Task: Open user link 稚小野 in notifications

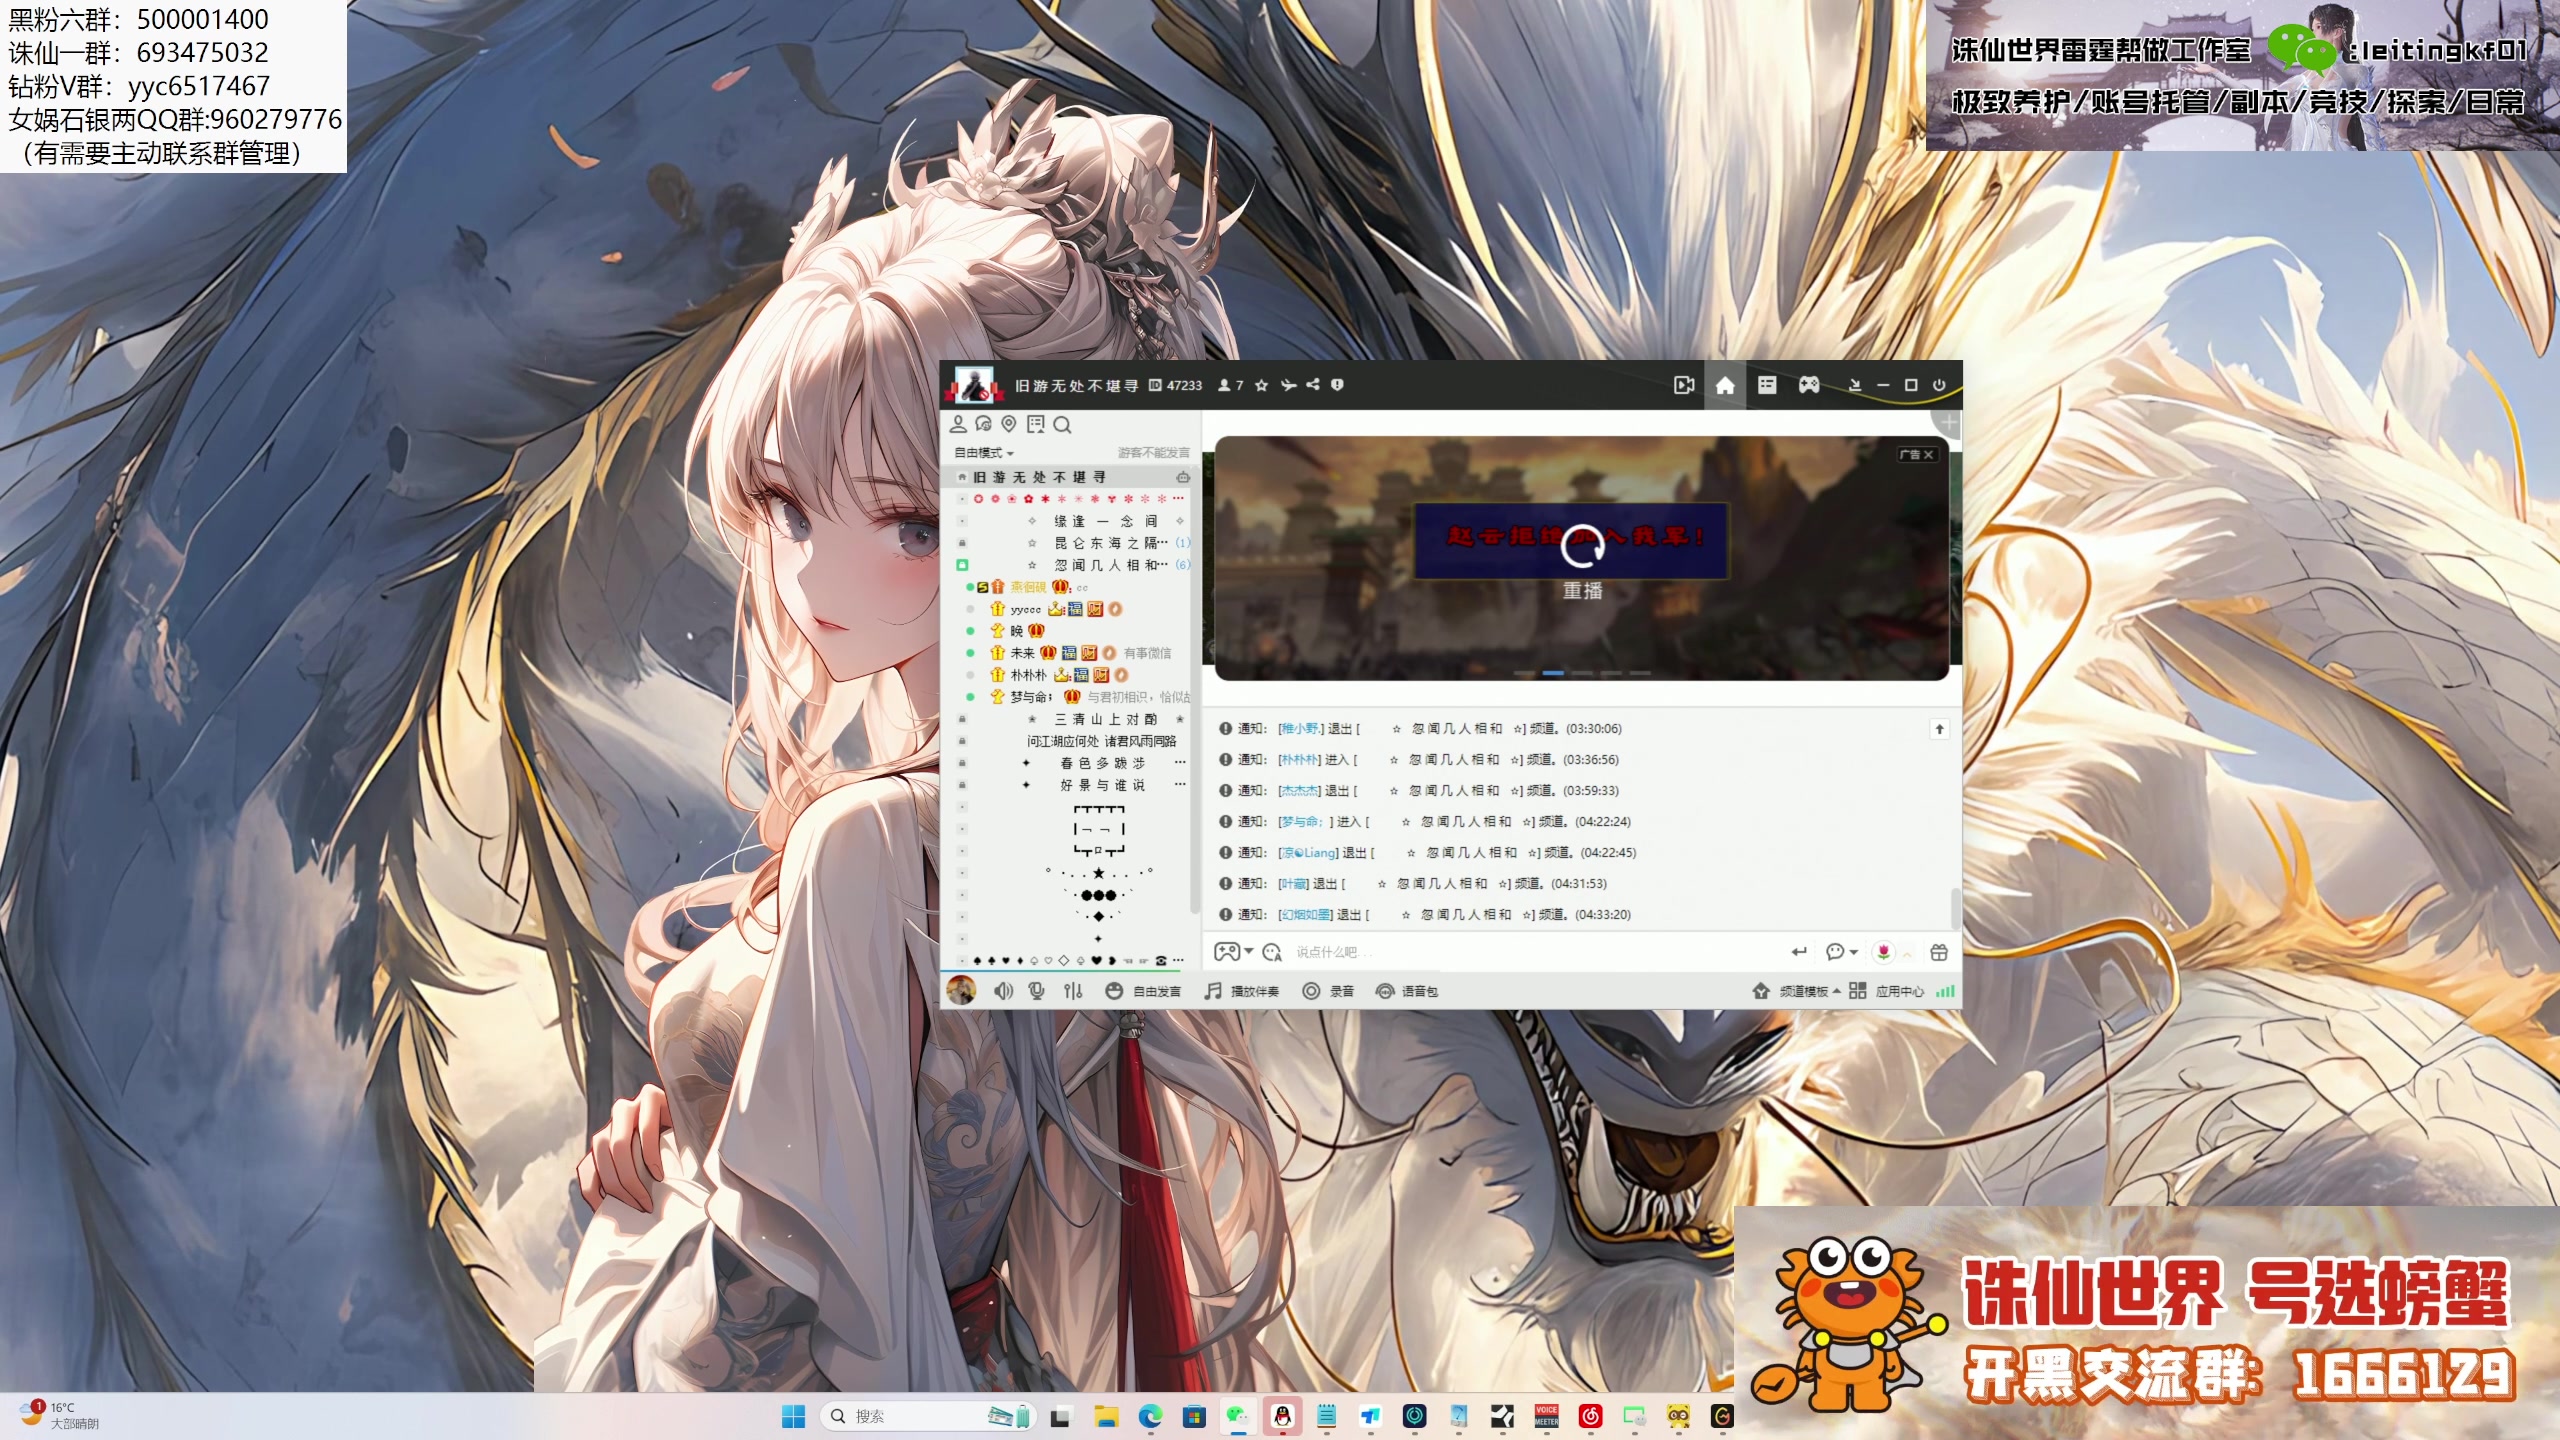Action: pos(1300,729)
